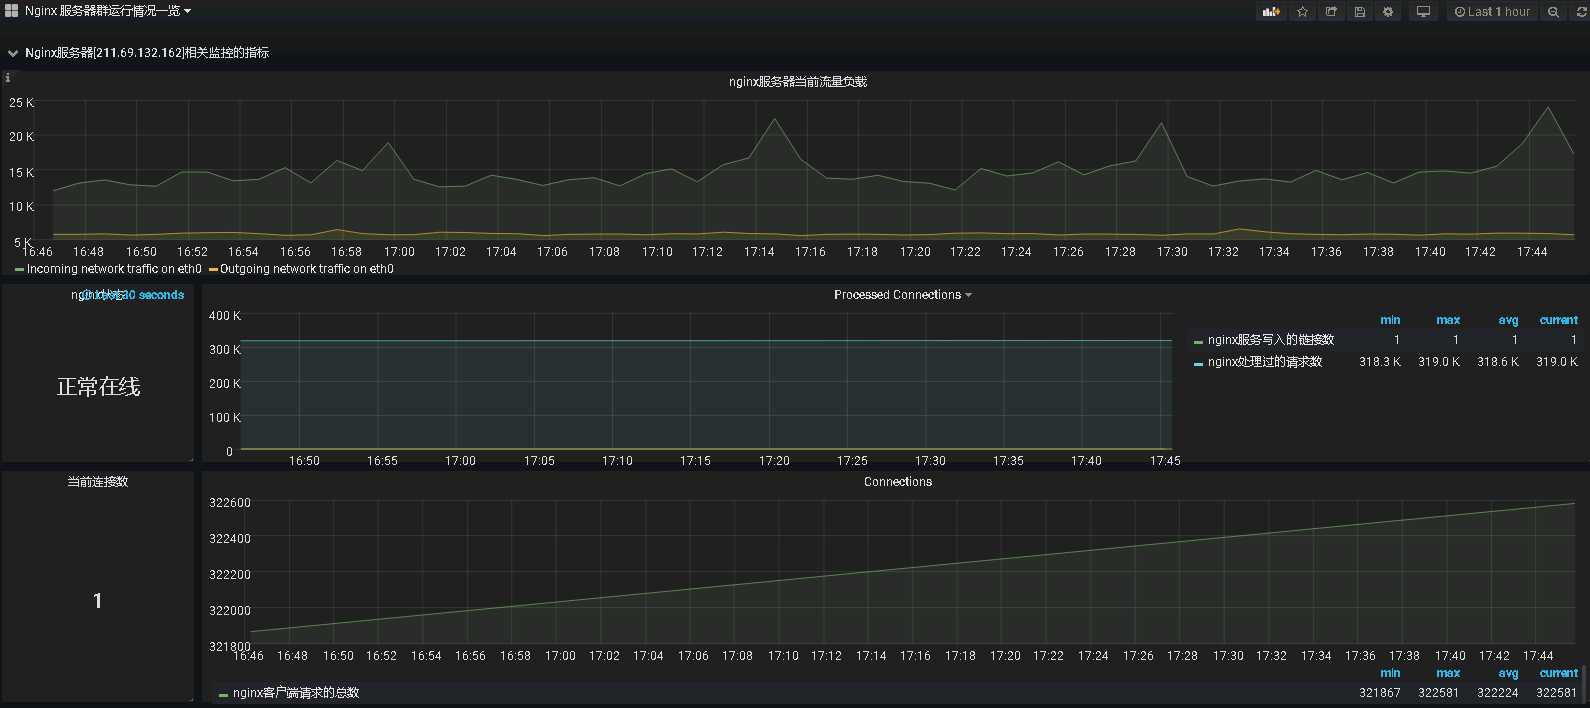Screen dimensions: 1590x708
Task: Save the dashboard with the floppy icon
Action: [1359, 12]
